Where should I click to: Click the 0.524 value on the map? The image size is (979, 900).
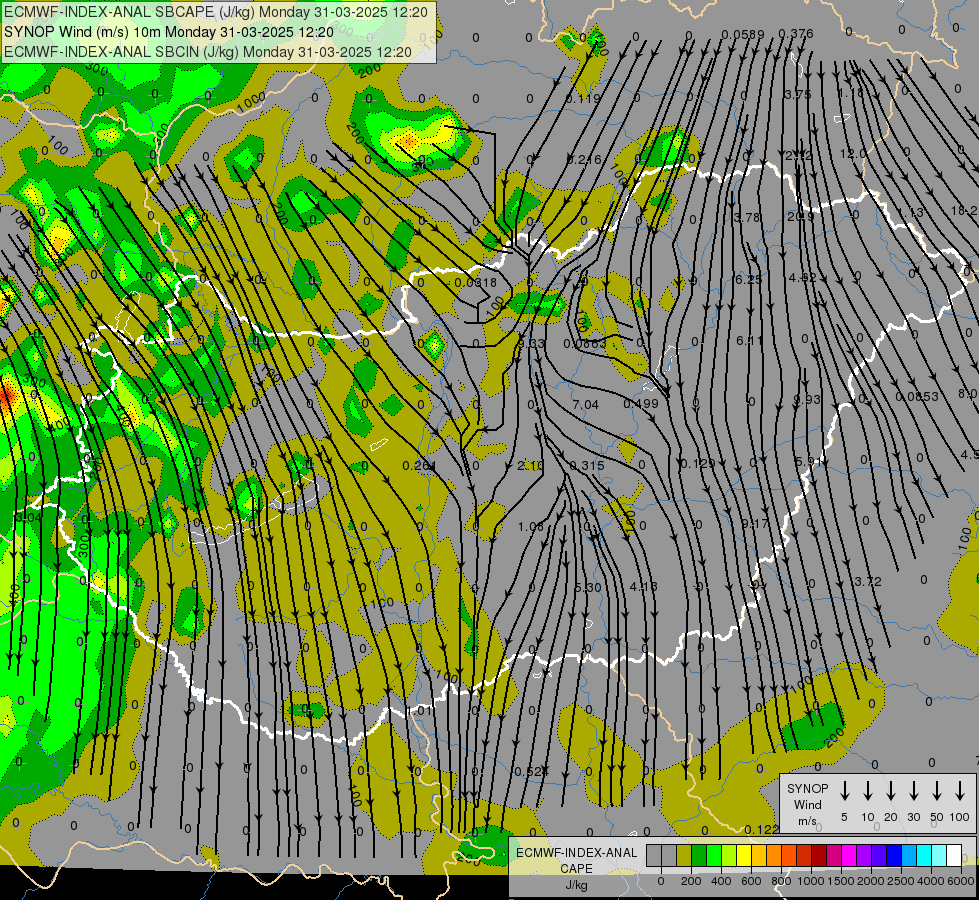tap(531, 771)
